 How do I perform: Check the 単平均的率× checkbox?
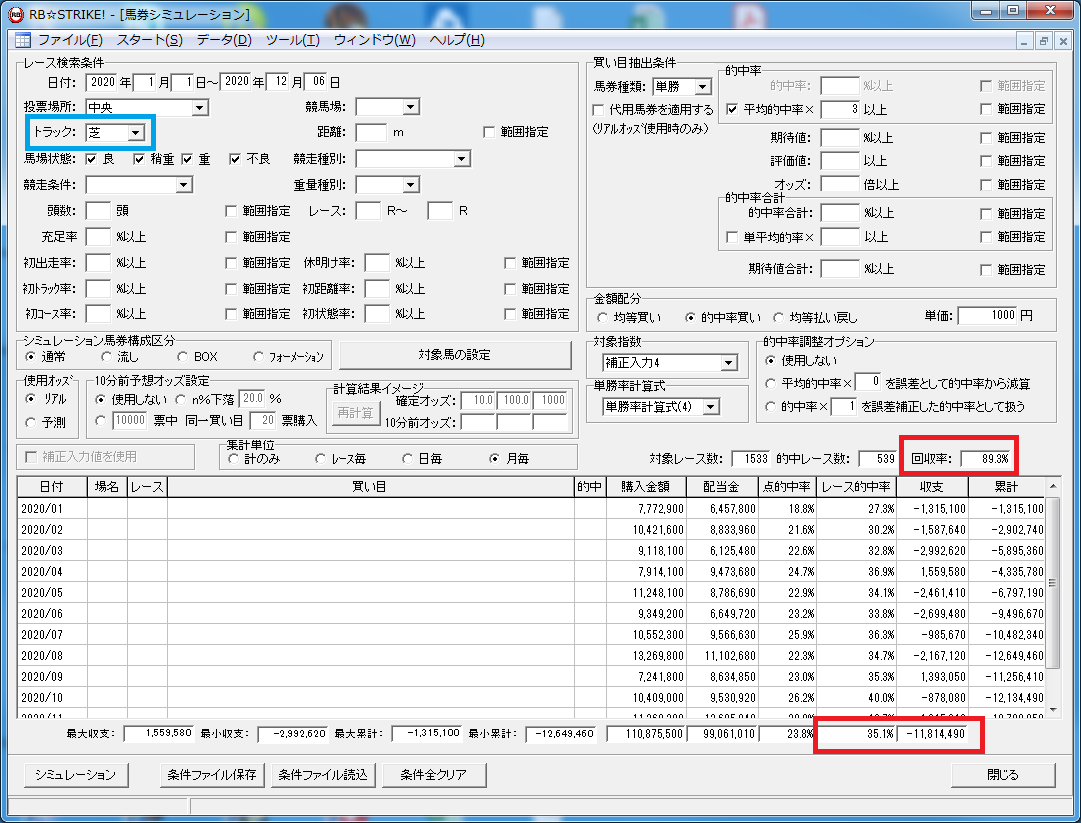pyautogui.click(x=732, y=237)
